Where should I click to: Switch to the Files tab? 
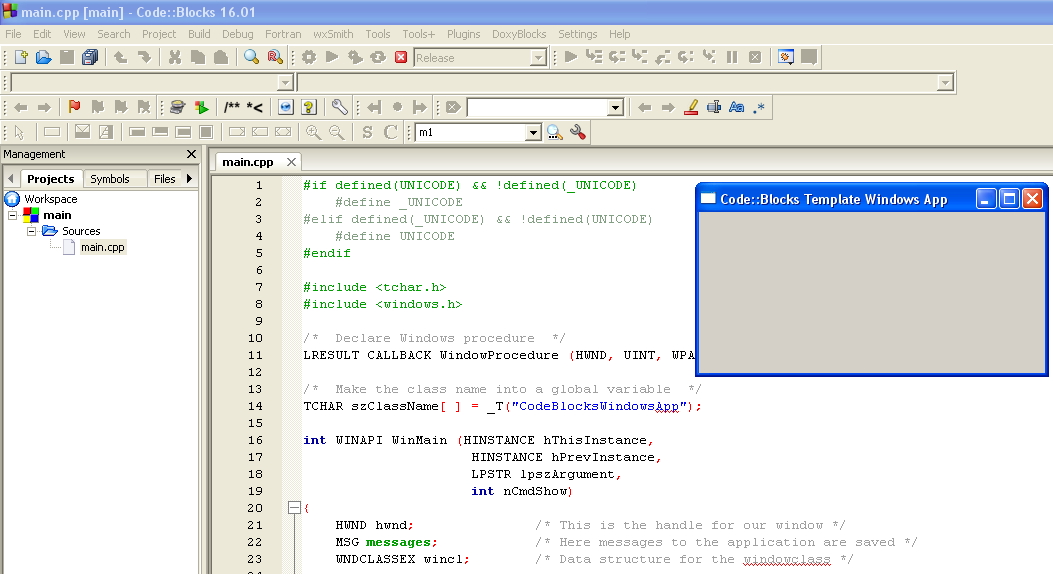click(x=165, y=179)
